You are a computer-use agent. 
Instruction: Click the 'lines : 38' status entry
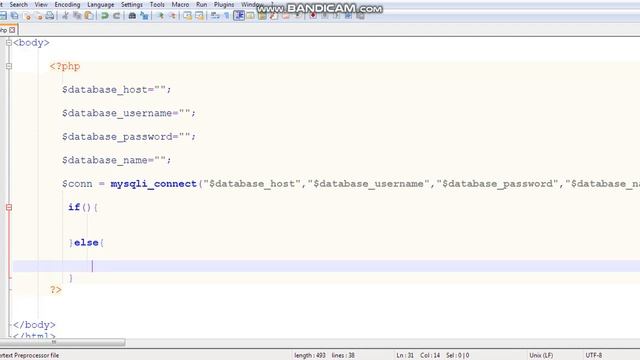coord(343,355)
